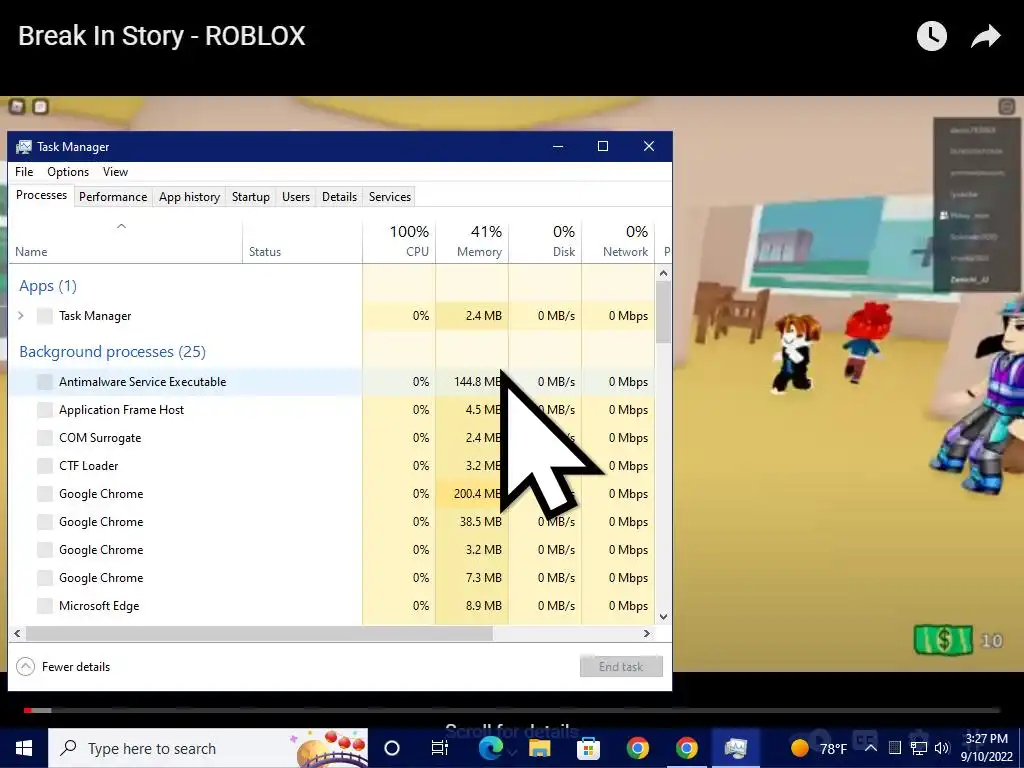Screen dimensions: 1024x768
Task: Select the CTF Loader process
Action: pos(332,466)
